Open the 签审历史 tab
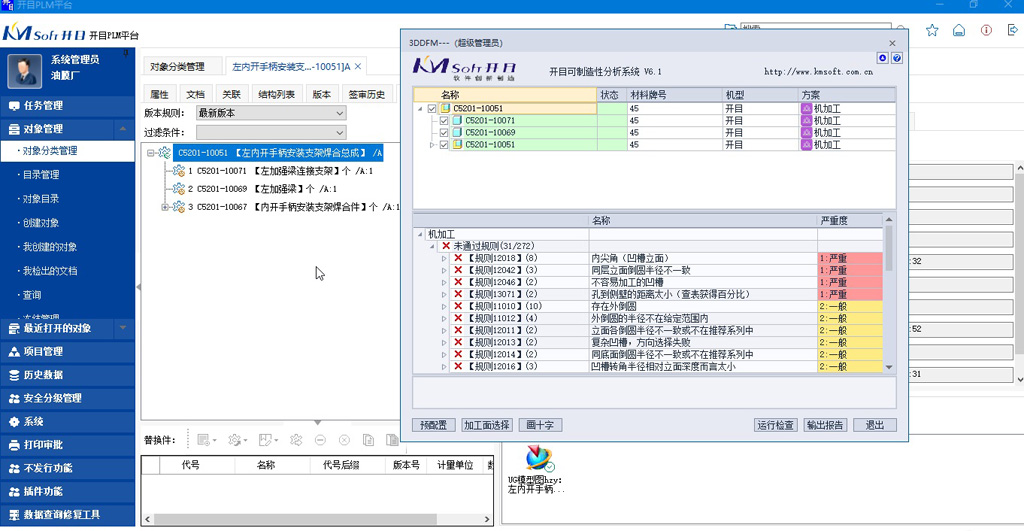Viewport: 1024px width, 531px height. pyautogui.click(x=366, y=95)
